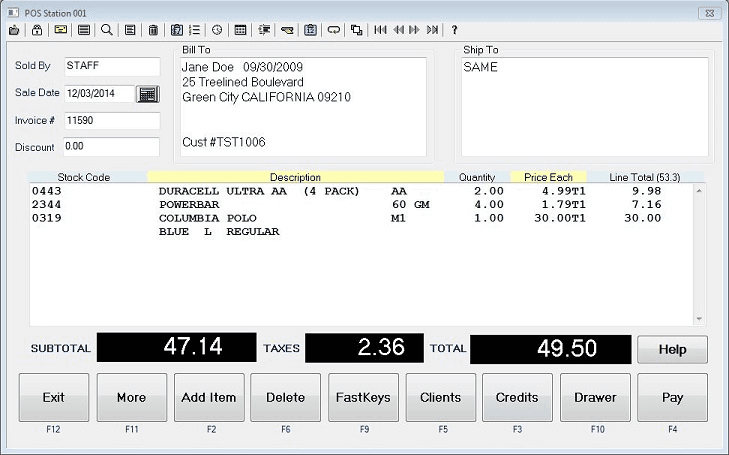Screen dimensions: 729x455
Task: Open the FastKeys panel
Action: pyautogui.click(x=363, y=398)
